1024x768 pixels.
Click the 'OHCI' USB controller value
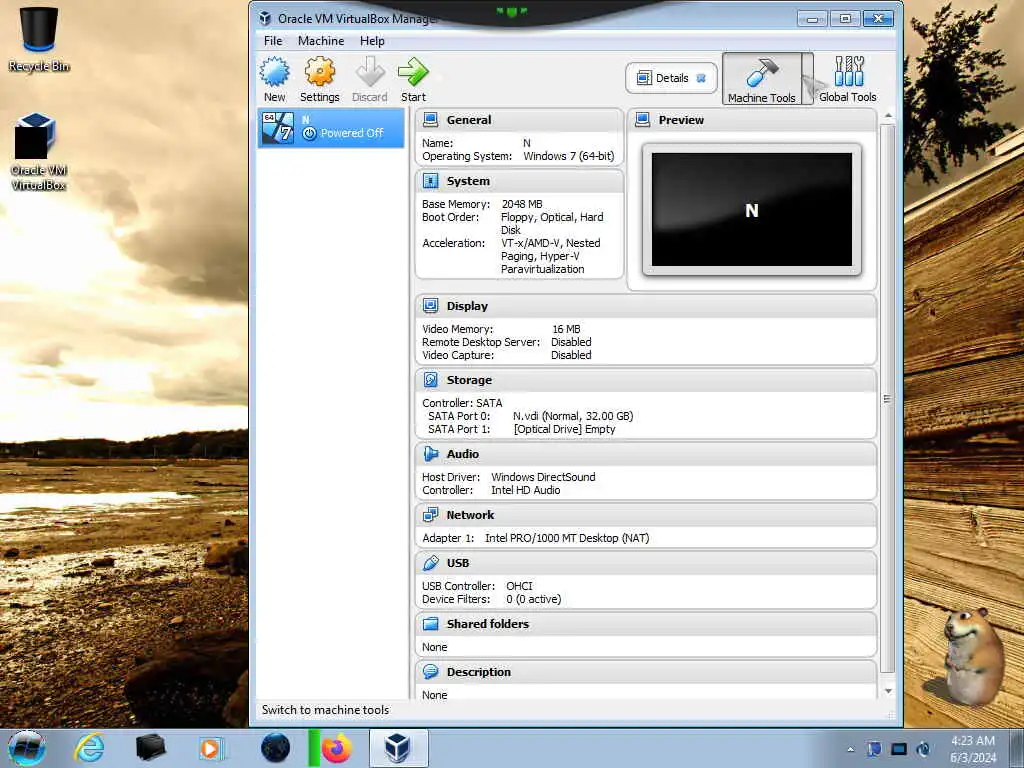[519, 586]
